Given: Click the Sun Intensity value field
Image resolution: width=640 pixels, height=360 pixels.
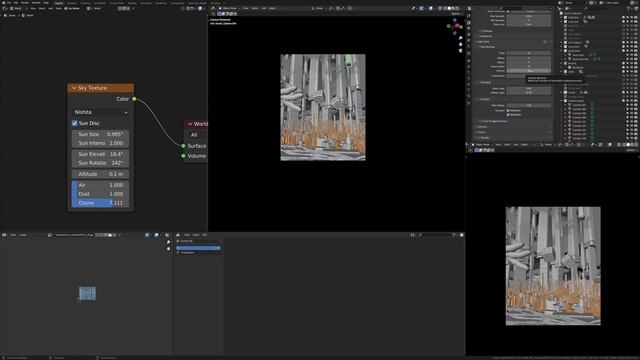Looking at the screenshot, I should point(100,143).
